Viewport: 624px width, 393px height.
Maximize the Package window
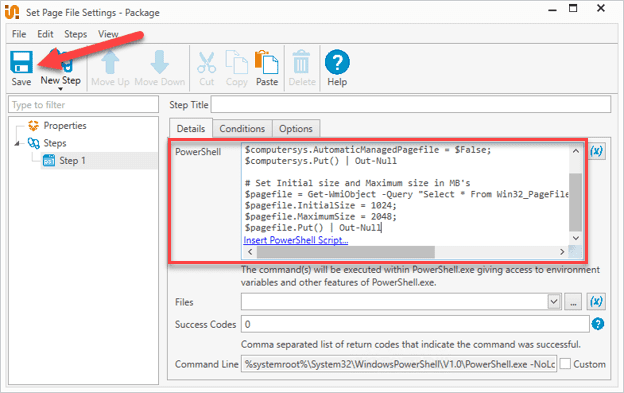tap(573, 8)
